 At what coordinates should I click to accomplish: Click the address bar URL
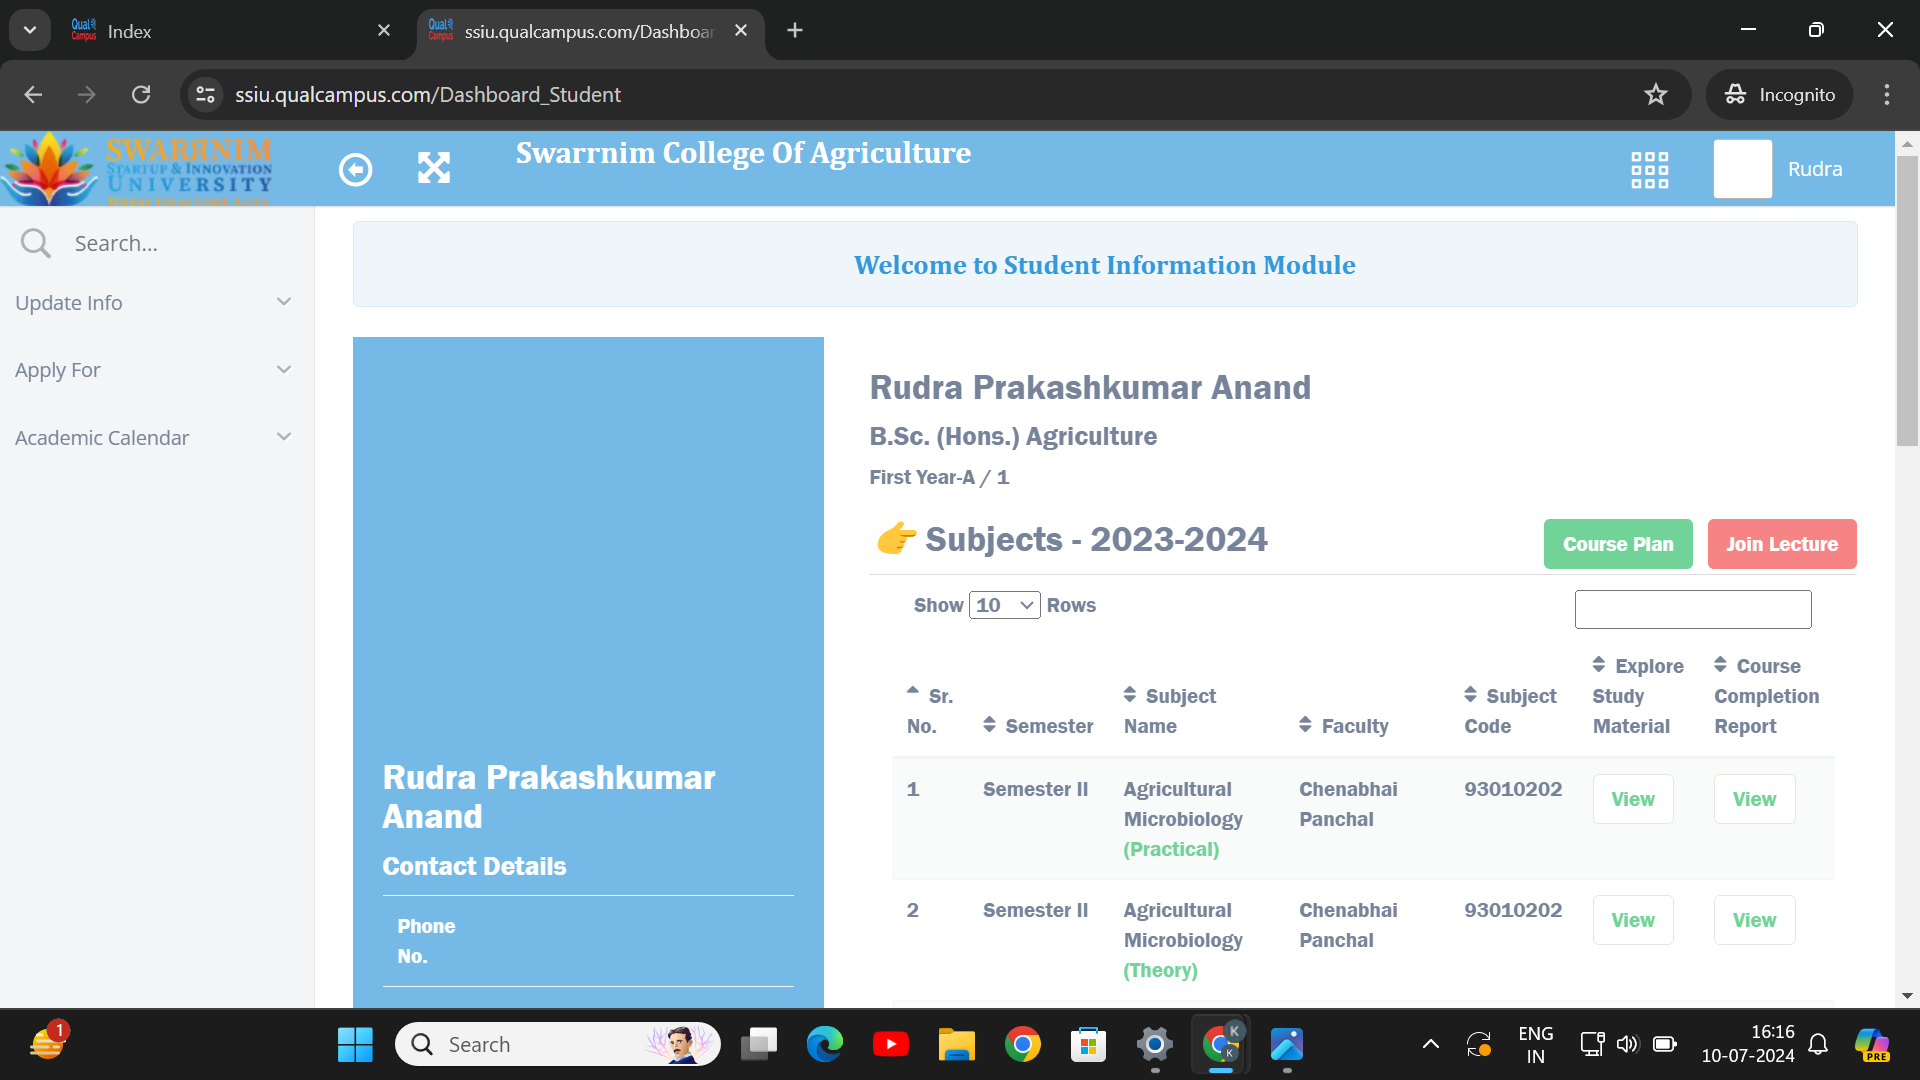[x=428, y=94]
